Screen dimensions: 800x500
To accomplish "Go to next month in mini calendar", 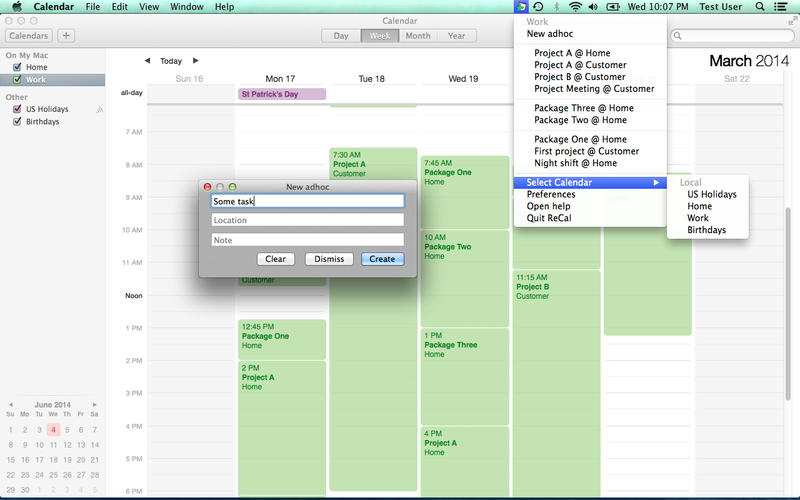I will (x=94, y=405).
